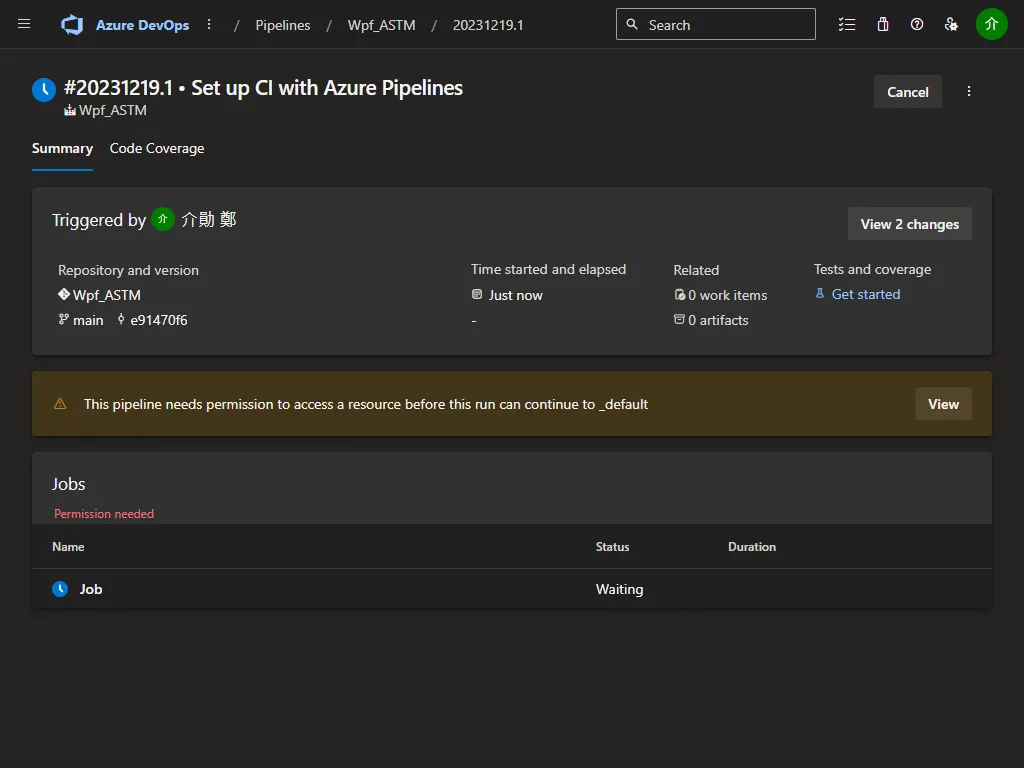Click the repository diamond icon
This screenshot has width=1024, height=768.
63,295
